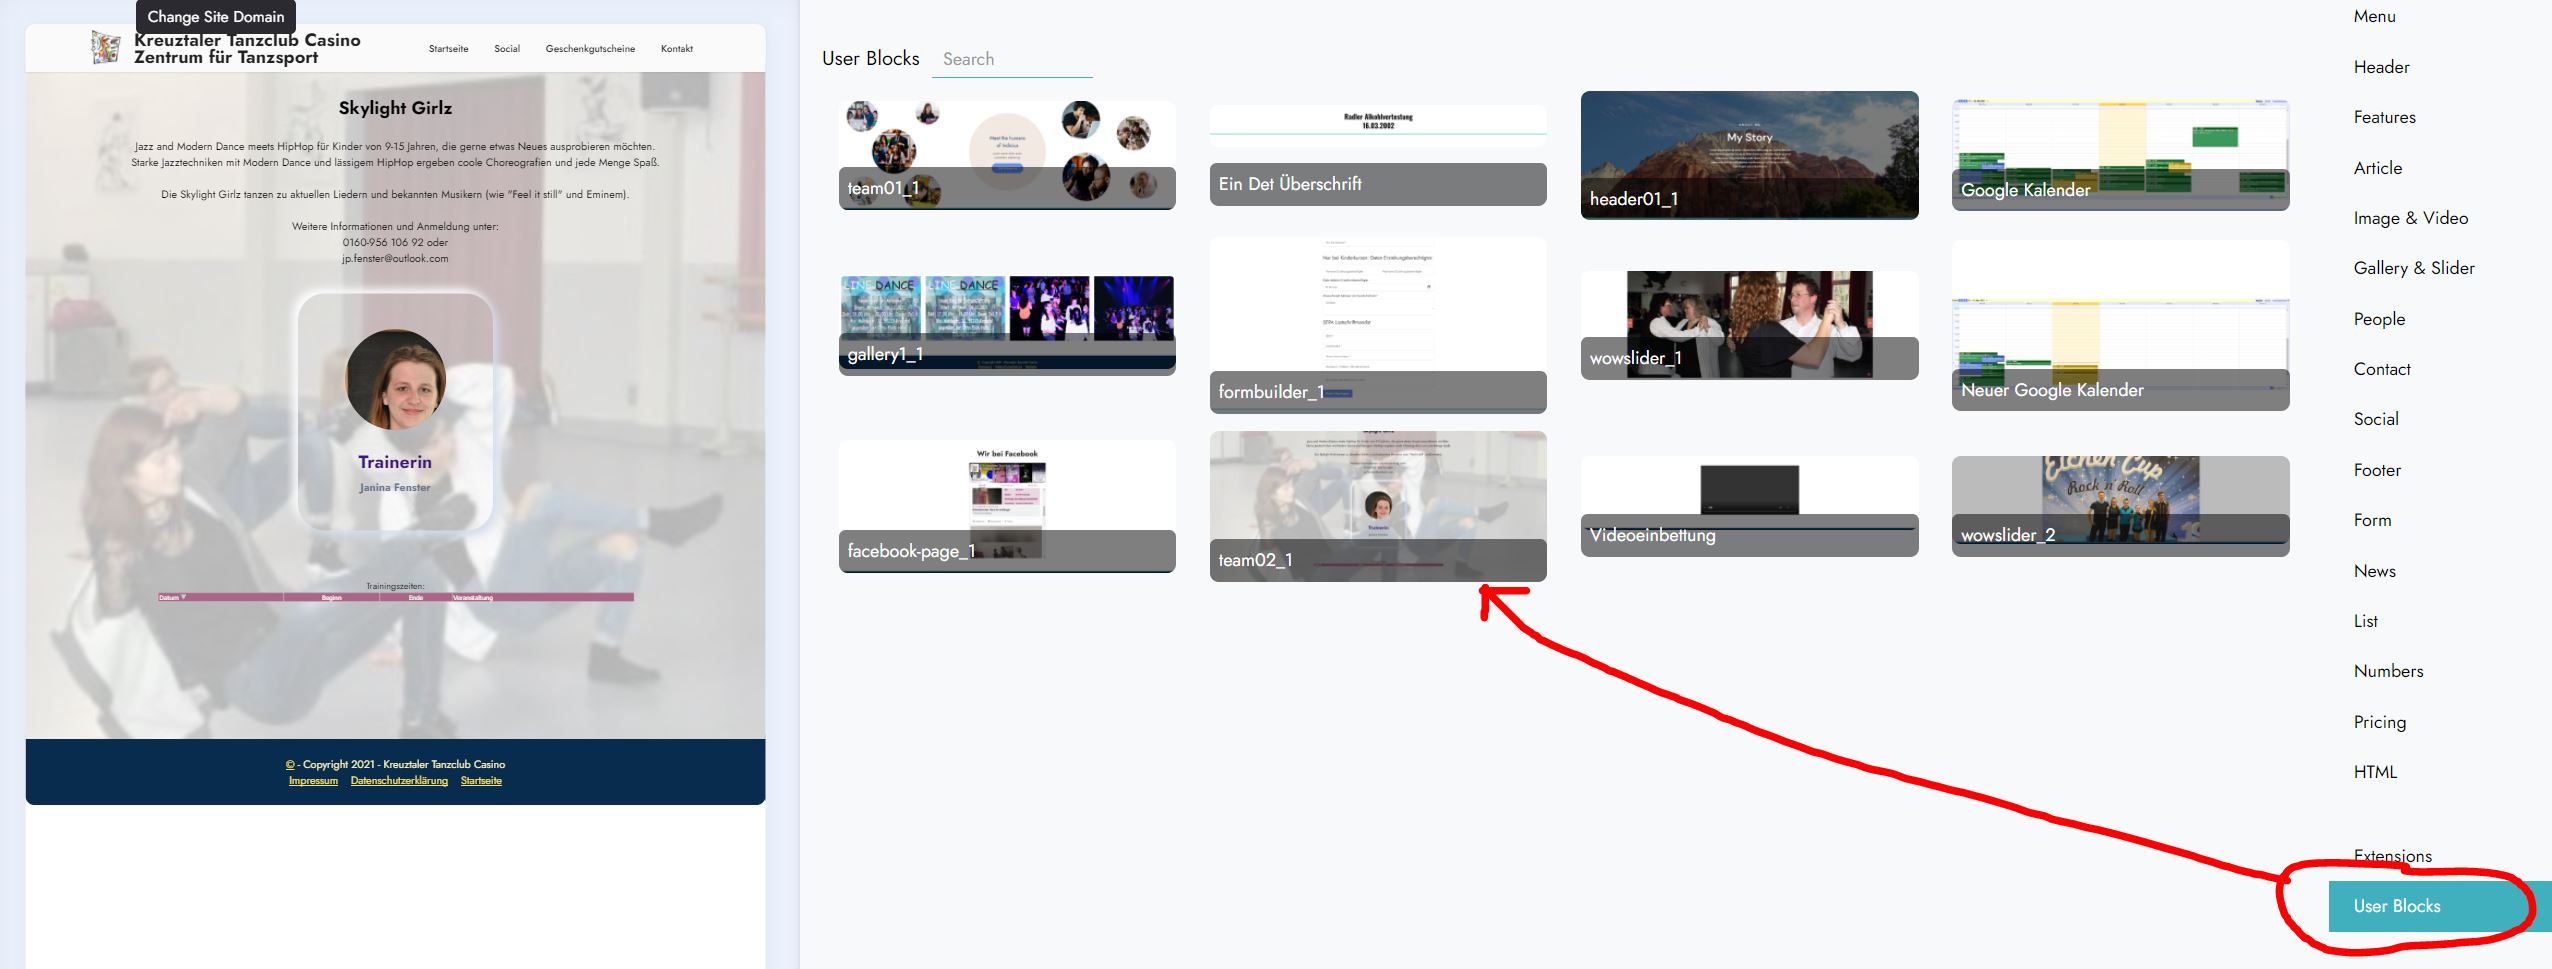Image resolution: width=2552 pixels, height=969 pixels.
Task: Select the gallery1_1 block thumbnail
Action: point(1007,325)
